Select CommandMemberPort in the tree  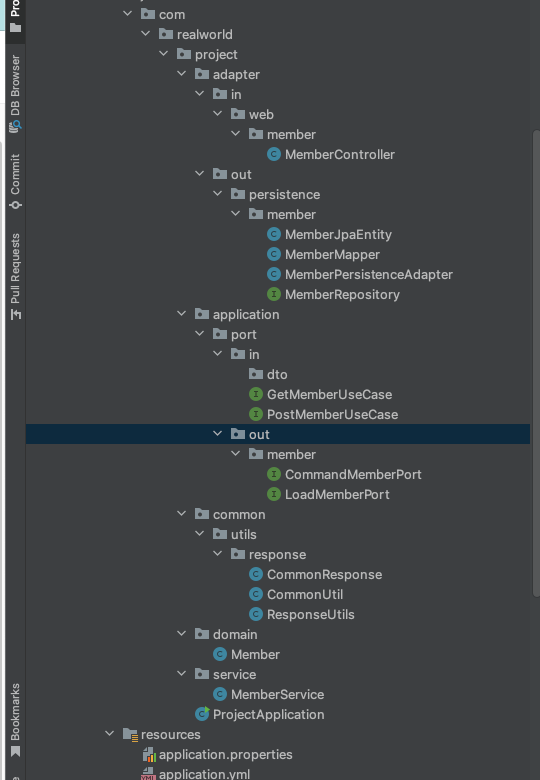pyautogui.click(x=353, y=475)
